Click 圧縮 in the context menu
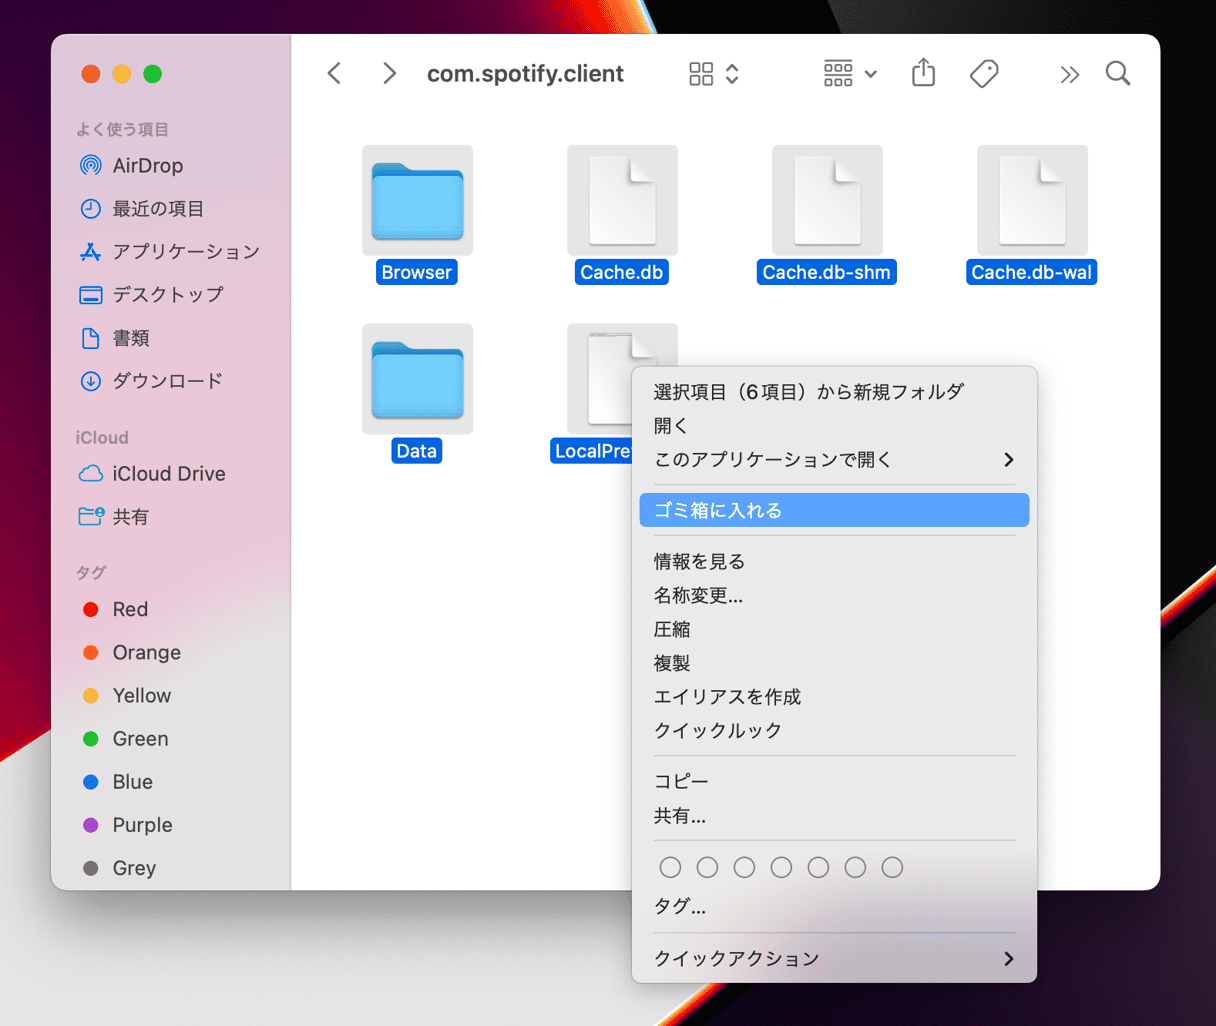 pos(672,629)
